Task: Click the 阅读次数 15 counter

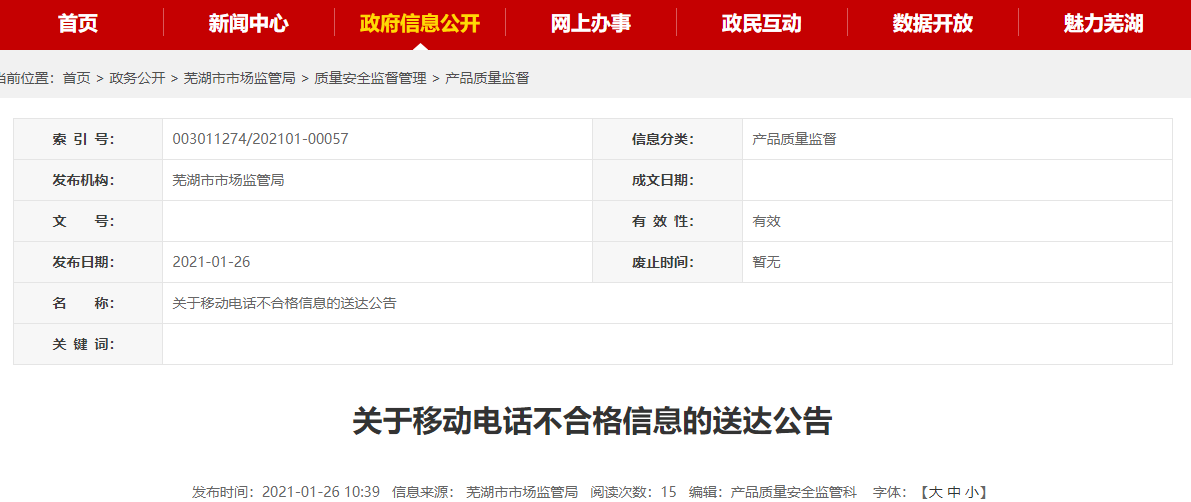Action: [x=633, y=492]
